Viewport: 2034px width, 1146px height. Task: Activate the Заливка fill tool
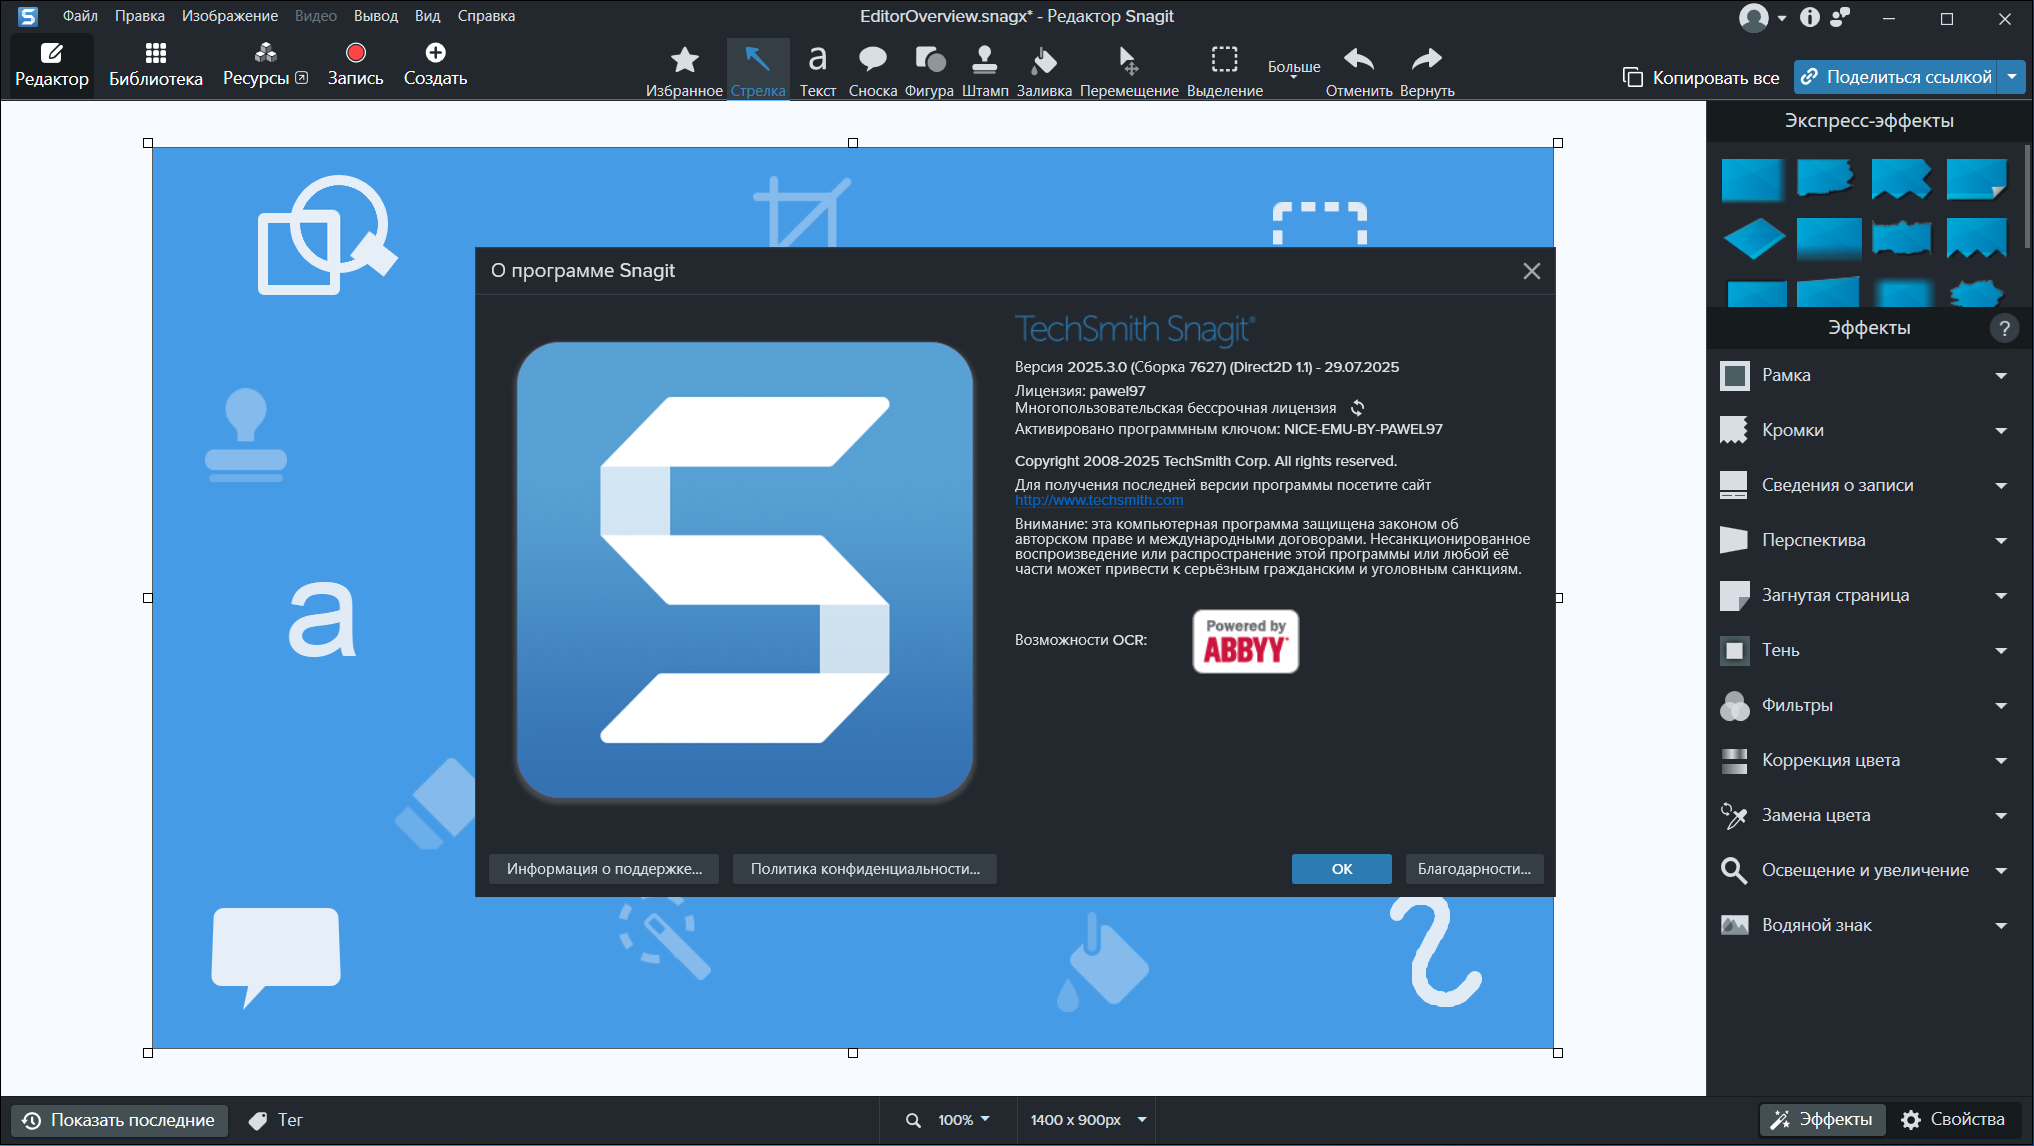point(1044,69)
